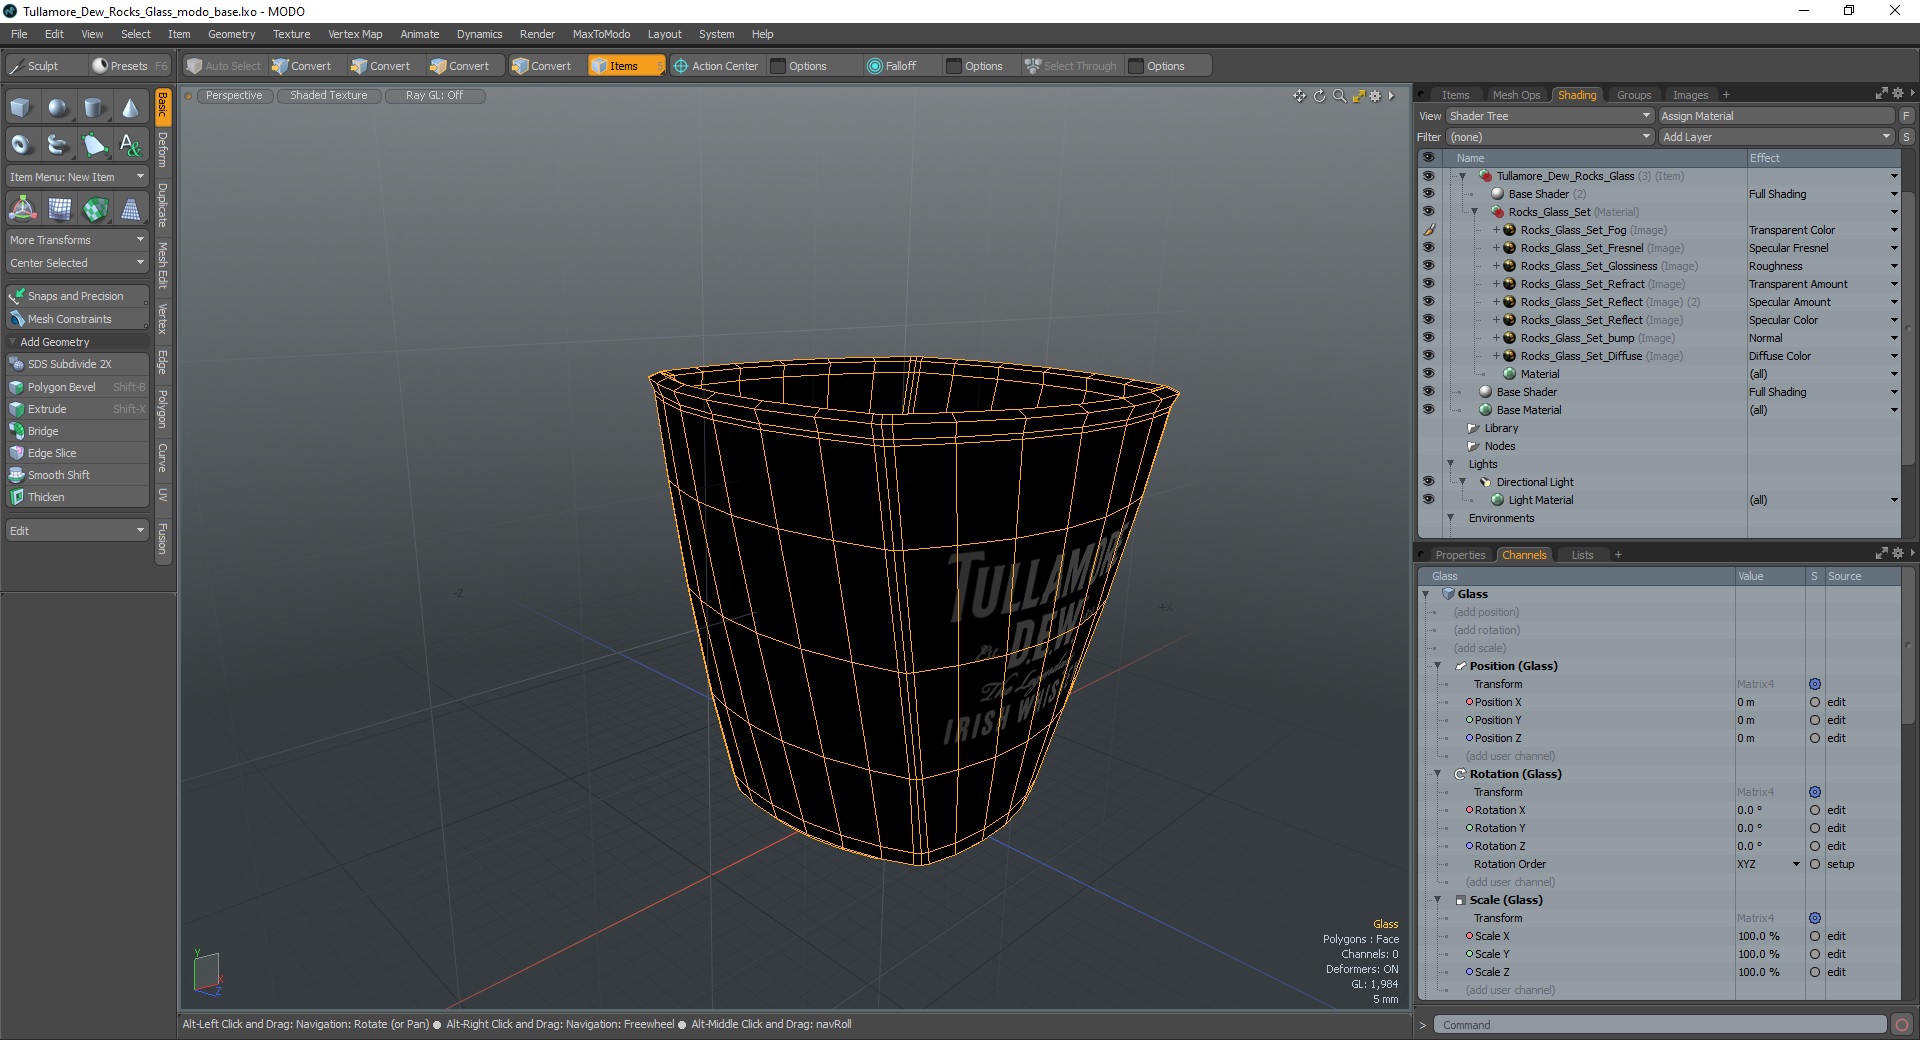
Task: Click the Action Center icon
Action: tap(681, 66)
